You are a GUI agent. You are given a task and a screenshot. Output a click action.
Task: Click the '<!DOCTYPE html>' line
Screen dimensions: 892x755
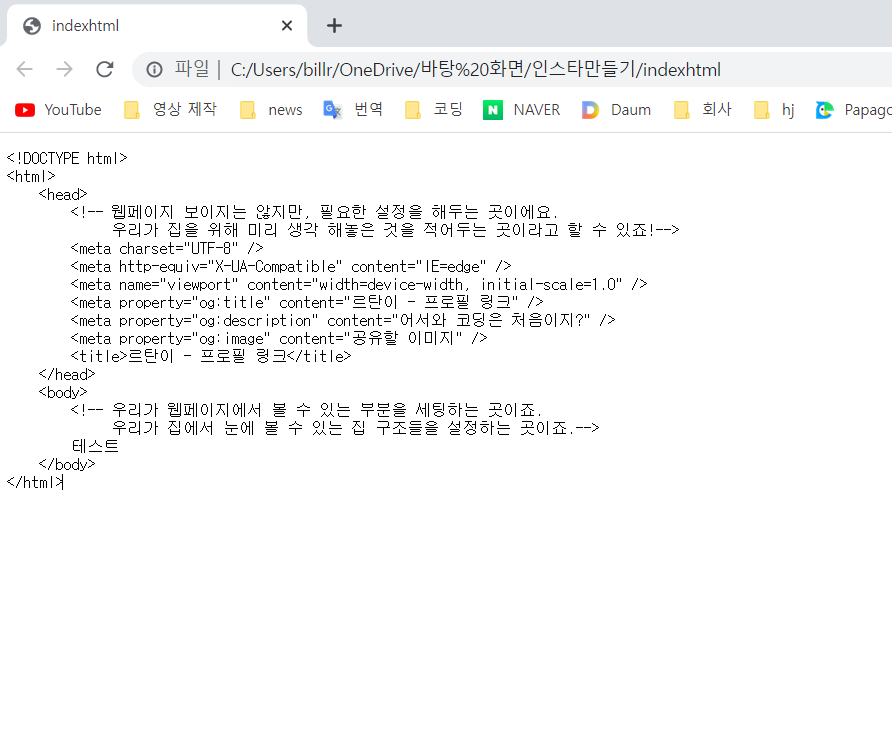67,158
